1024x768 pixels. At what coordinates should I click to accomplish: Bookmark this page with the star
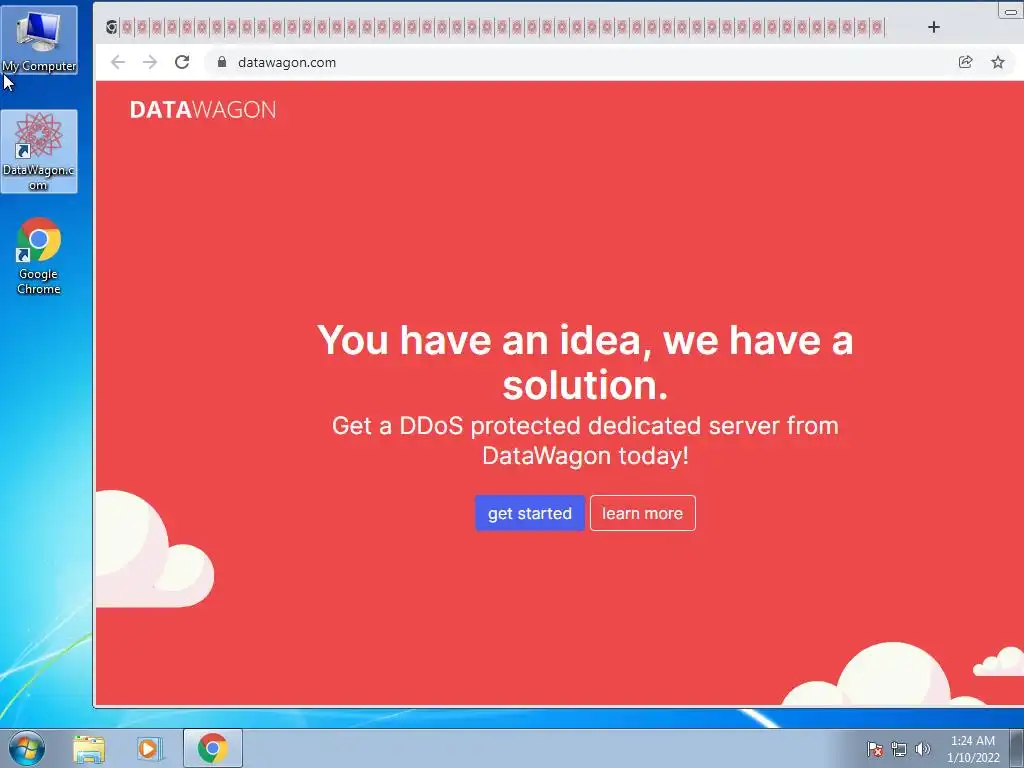pos(998,62)
